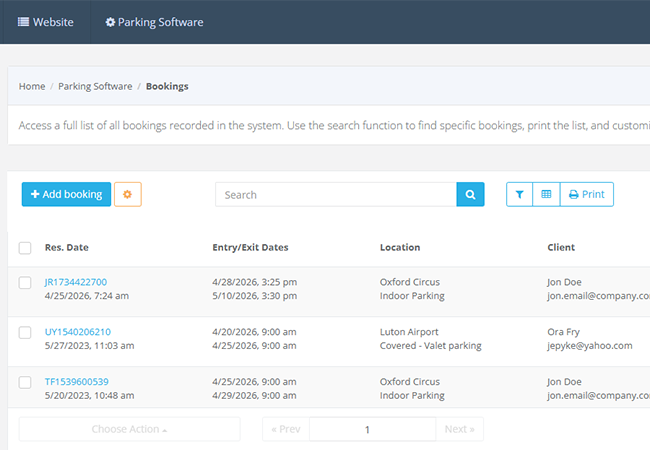This screenshot has height=450, width=650.
Task: Click the Client column header
Action: click(x=561, y=247)
